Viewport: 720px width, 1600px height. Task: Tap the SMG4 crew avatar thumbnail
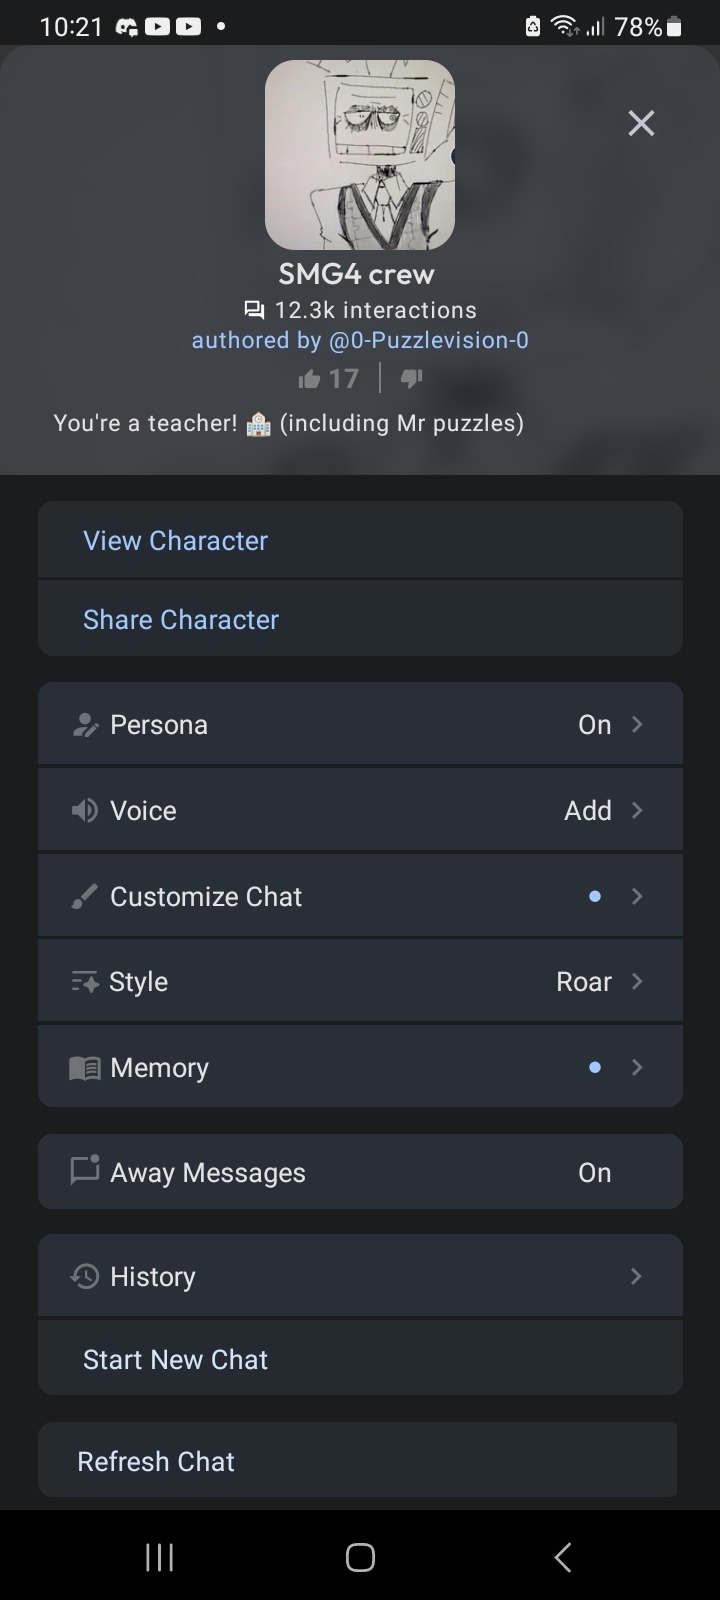[360, 155]
